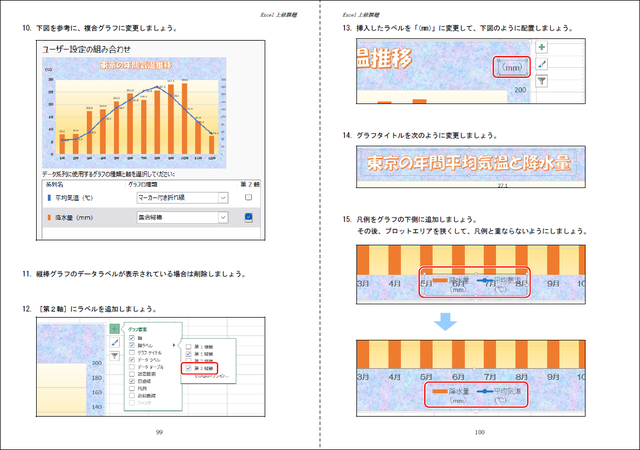Click the ユーザー設定の組み合わせ dialog heading

point(87,49)
